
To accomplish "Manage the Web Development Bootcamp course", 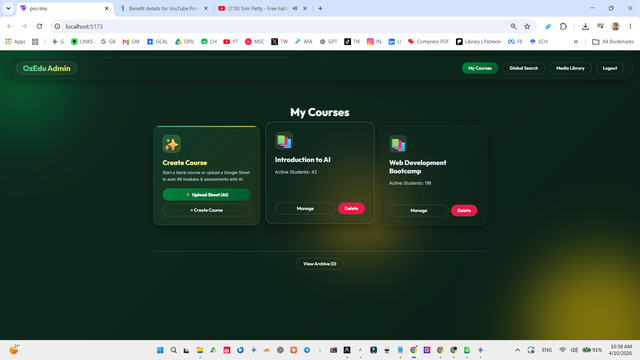I will tap(418, 211).
